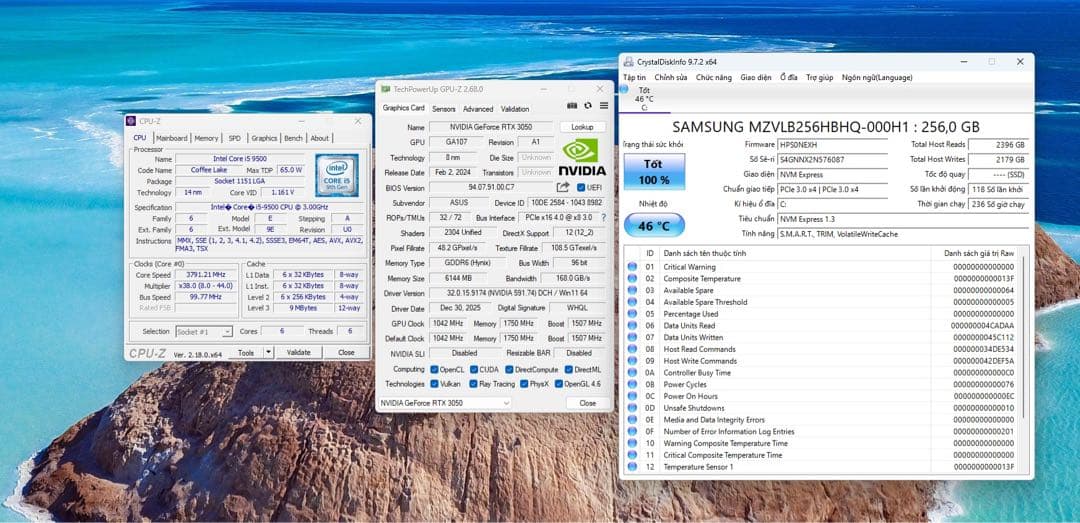Image resolution: width=1080 pixels, height=523 pixels.
Task: Switch to the Memory tab in CPU-Z
Action: click(206, 138)
